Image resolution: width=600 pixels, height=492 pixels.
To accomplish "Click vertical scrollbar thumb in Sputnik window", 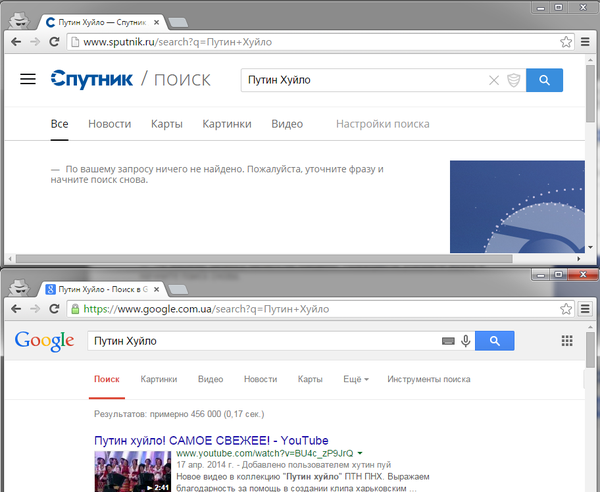I will coord(590,94).
